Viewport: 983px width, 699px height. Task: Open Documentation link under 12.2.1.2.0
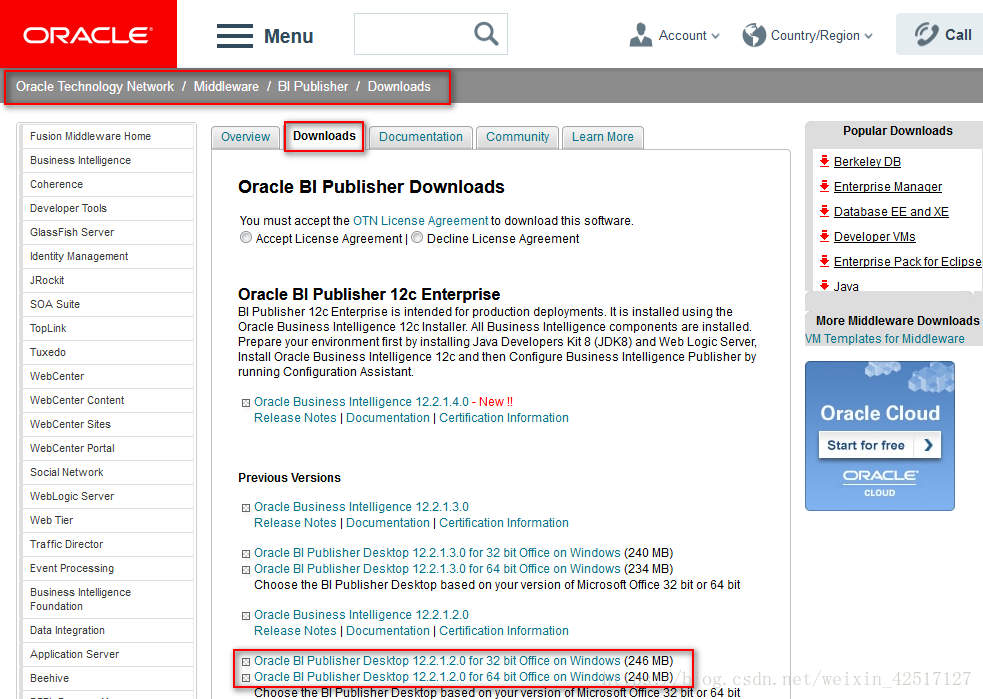pos(387,631)
